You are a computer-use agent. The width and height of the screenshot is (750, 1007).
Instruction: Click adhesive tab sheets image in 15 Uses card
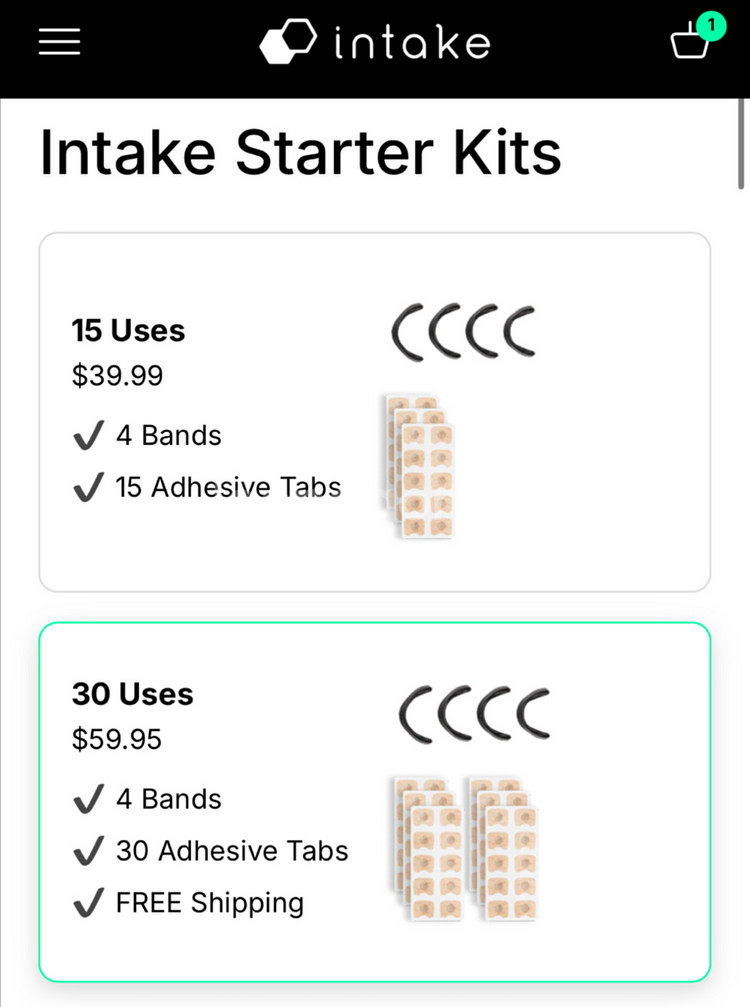coord(419,467)
